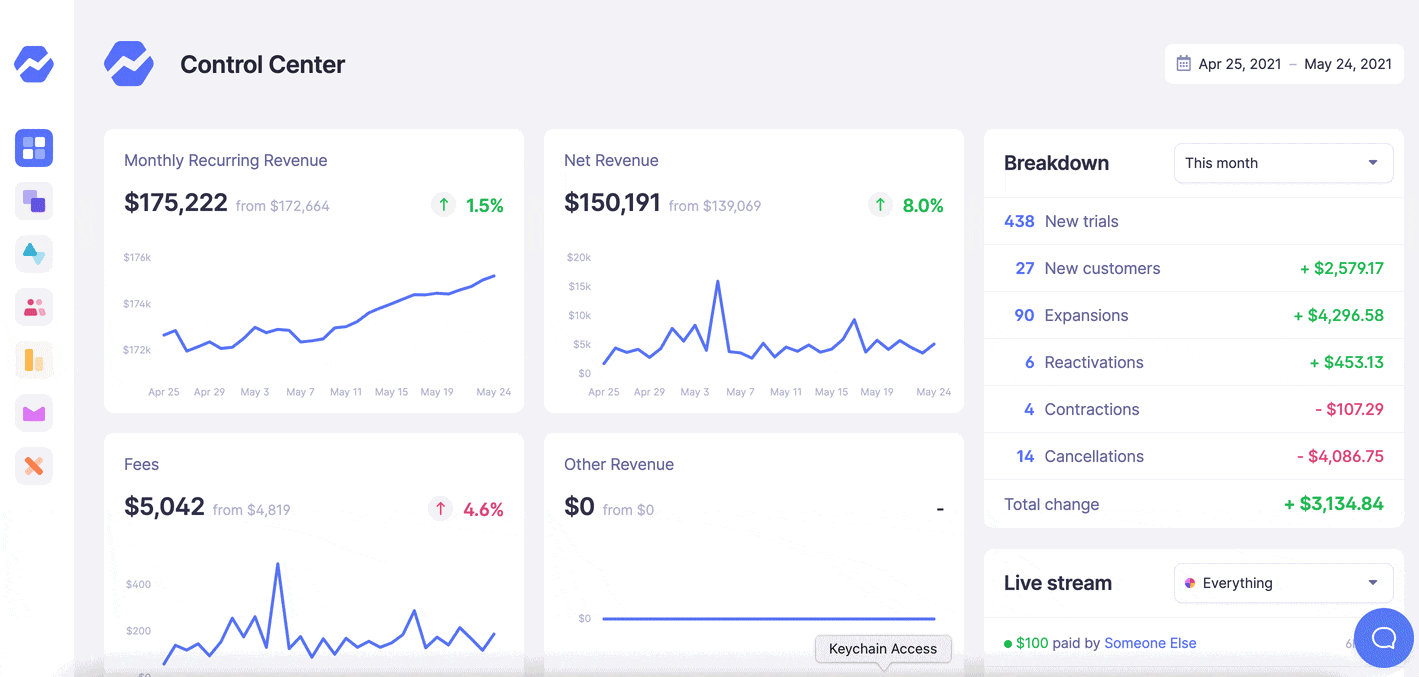Click the Baremetrics logo in the sidebar
The width and height of the screenshot is (1419, 677).
click(34, 65)
